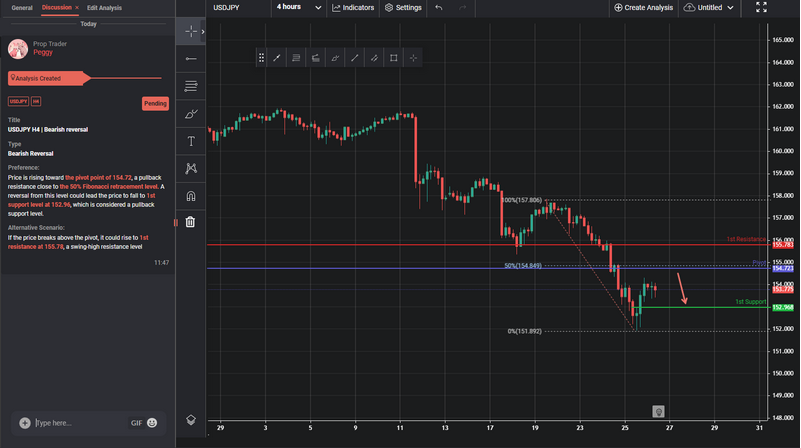
Task: Click the Analysis Created banner
Action: click(49, 78)
